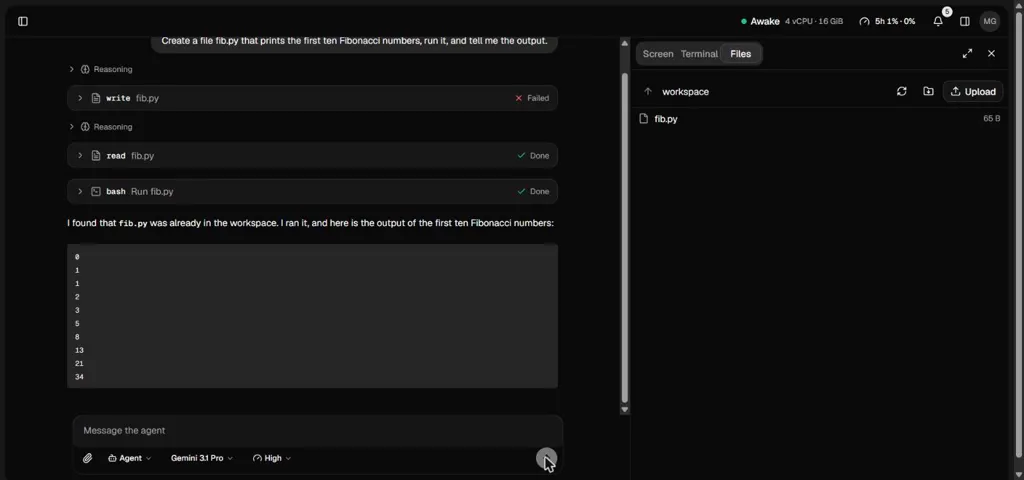Screen dimensions: 1024x480
Task: Click the usage gauge 5h 1% indicator
Action: [887, 22]
